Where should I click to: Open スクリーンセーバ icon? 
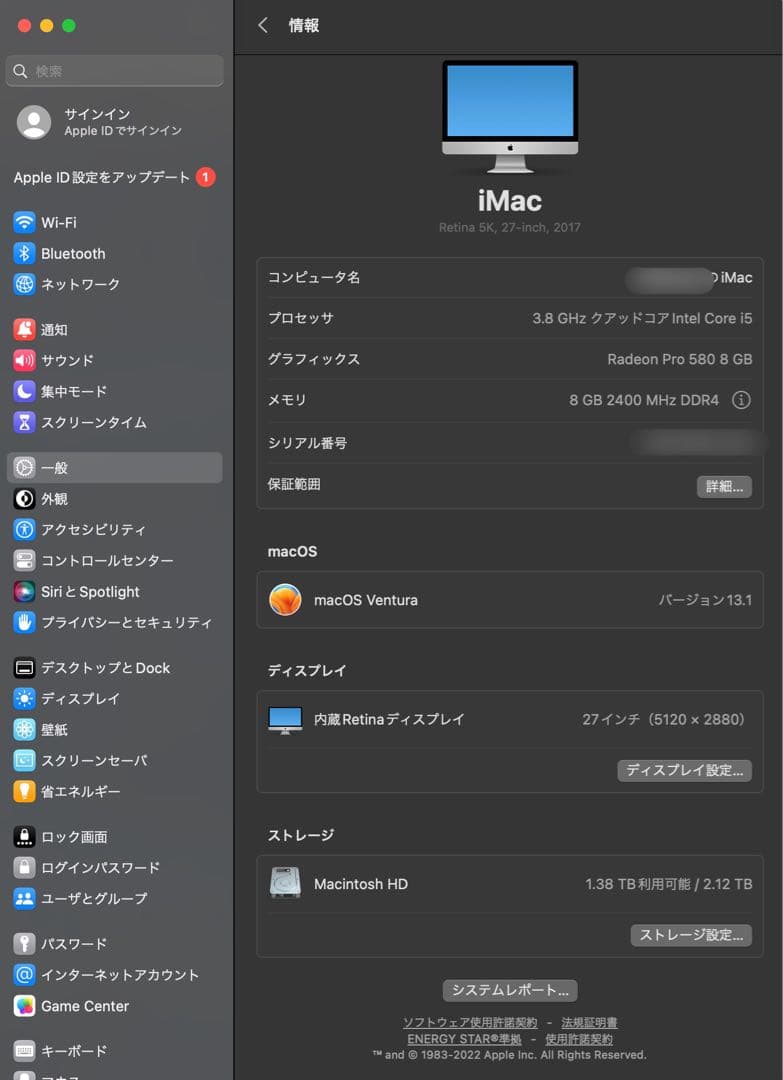click(24, 760)
